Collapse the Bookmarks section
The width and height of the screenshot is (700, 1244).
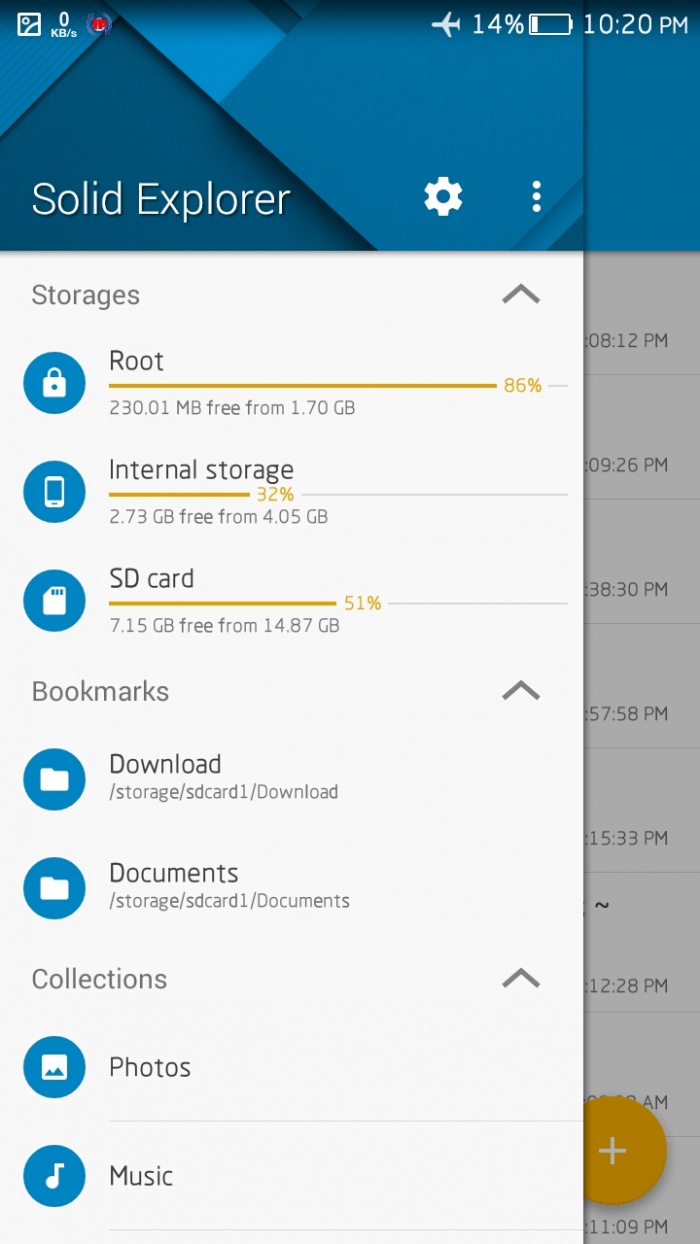tap(520, 691)
